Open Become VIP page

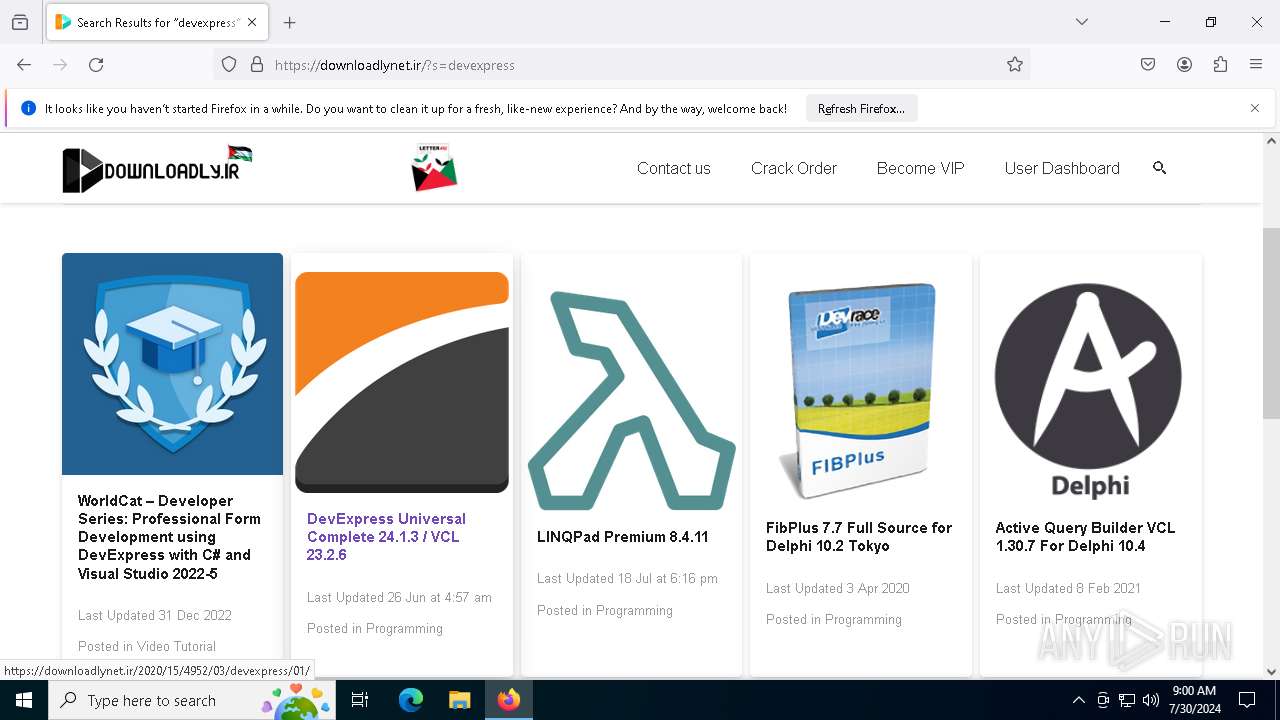(920, 168)
